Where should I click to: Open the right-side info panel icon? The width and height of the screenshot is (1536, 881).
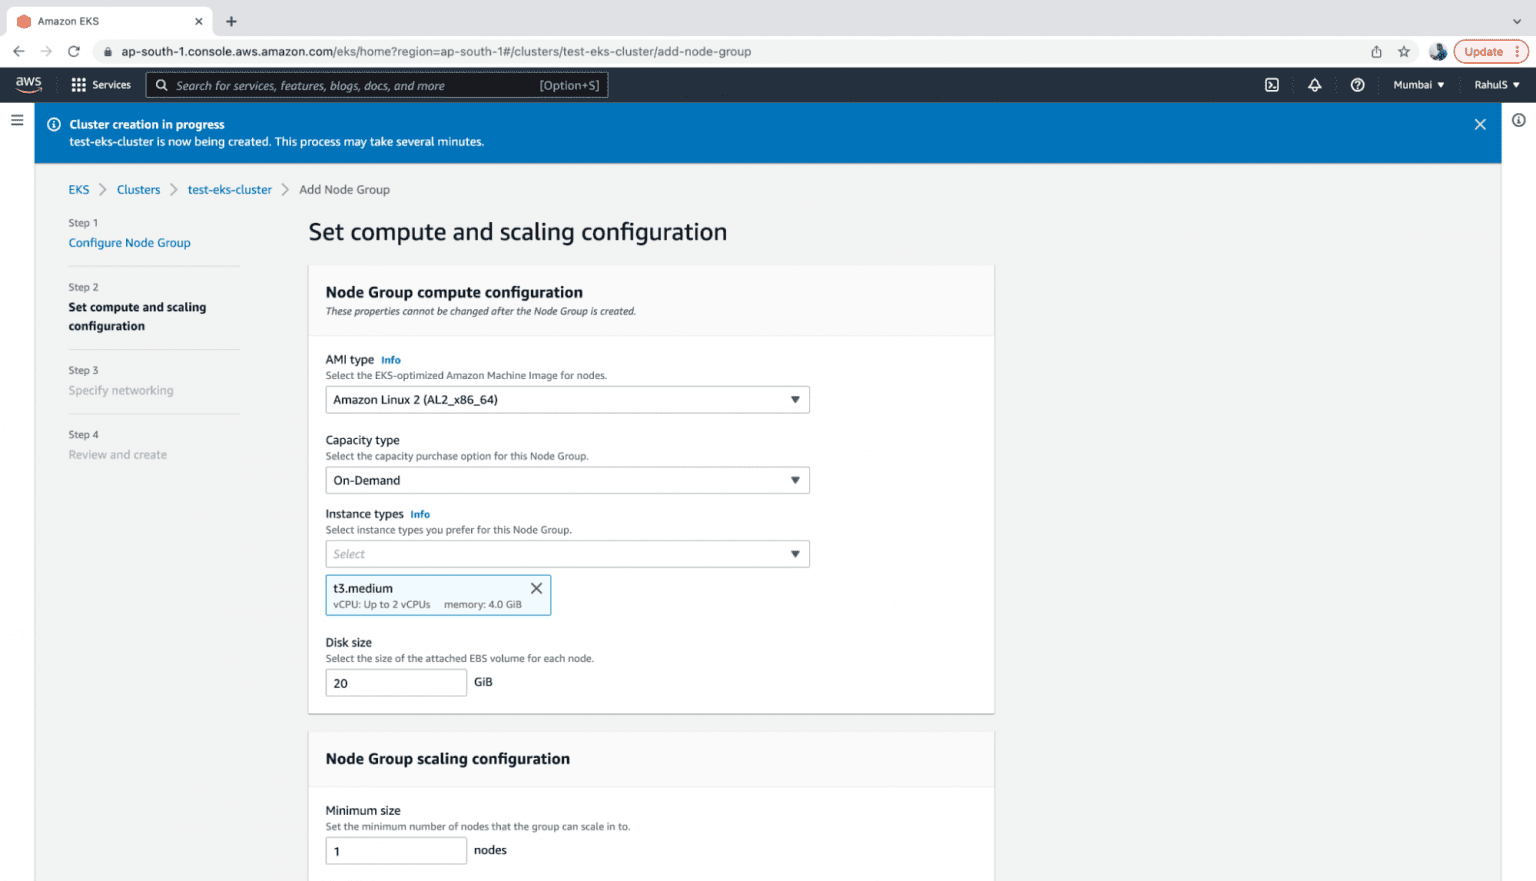coord(1518,120)
